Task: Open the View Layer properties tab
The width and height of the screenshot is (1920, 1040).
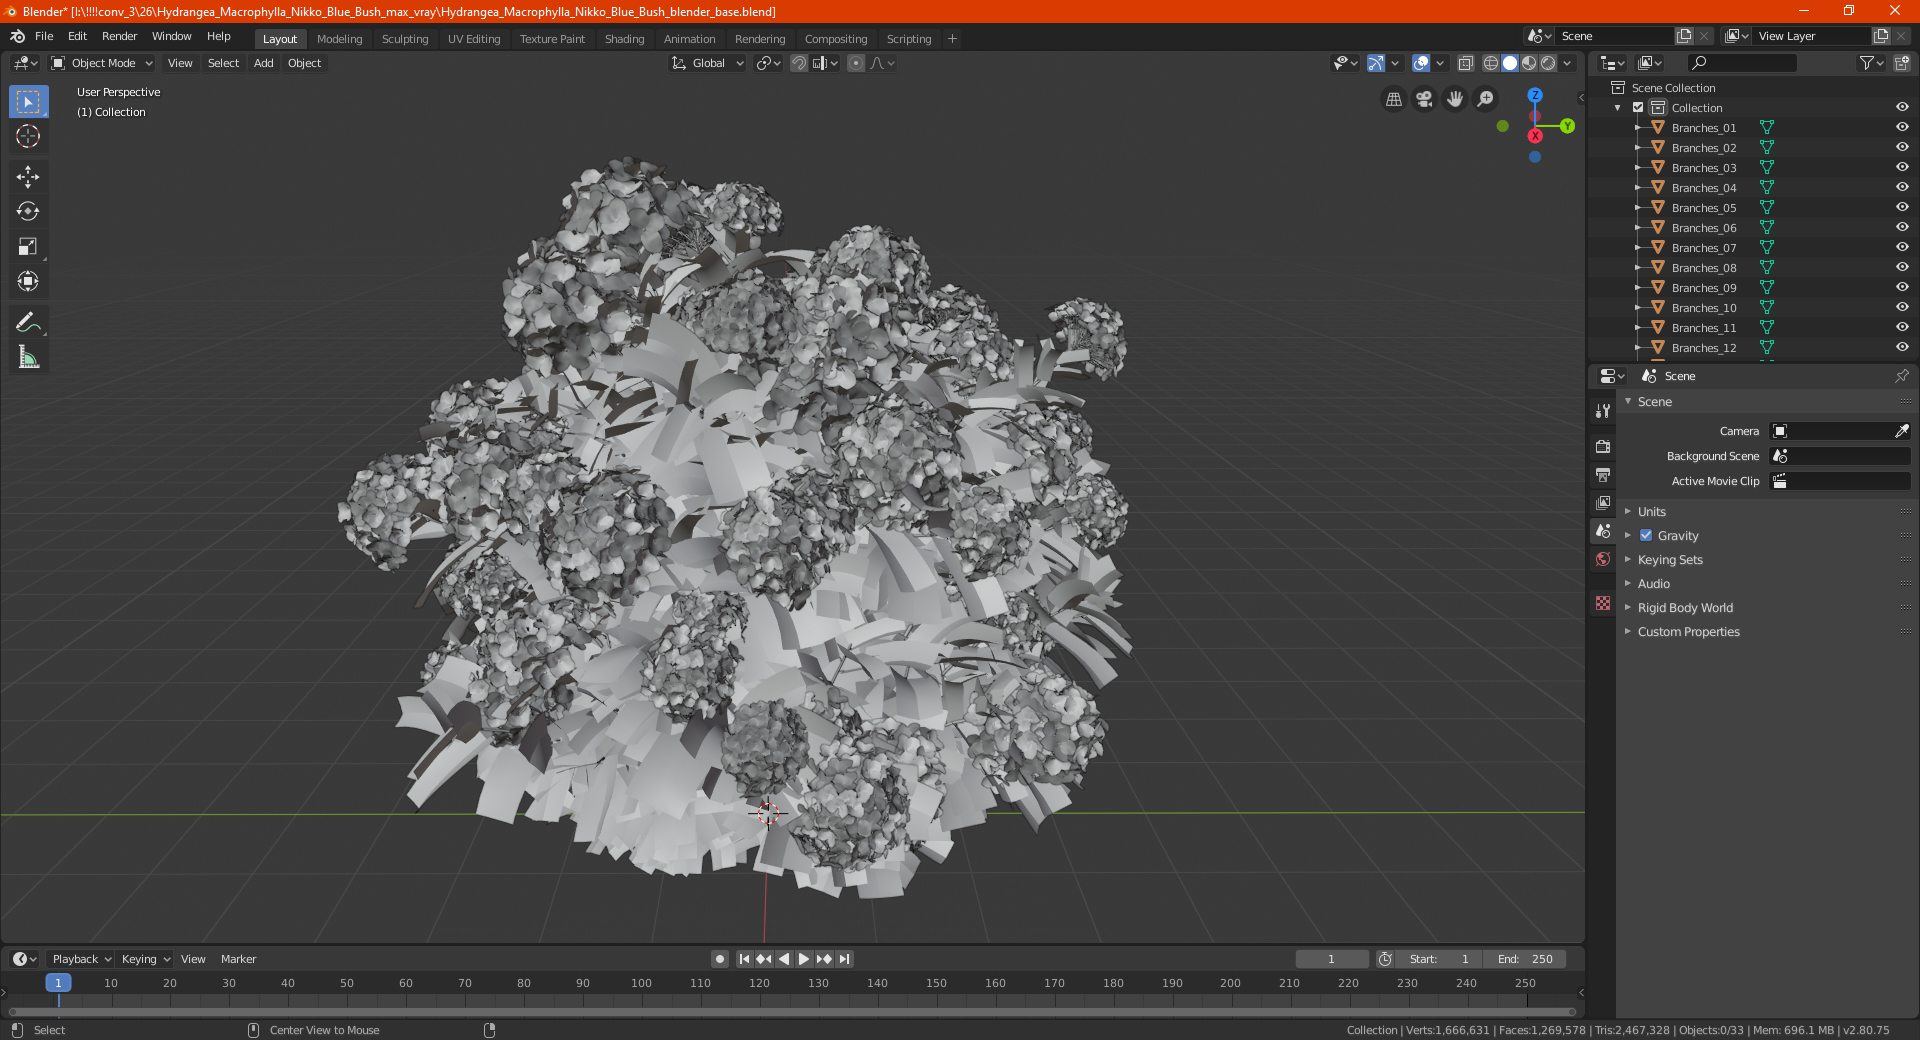Action: [x=1603, y=503]
